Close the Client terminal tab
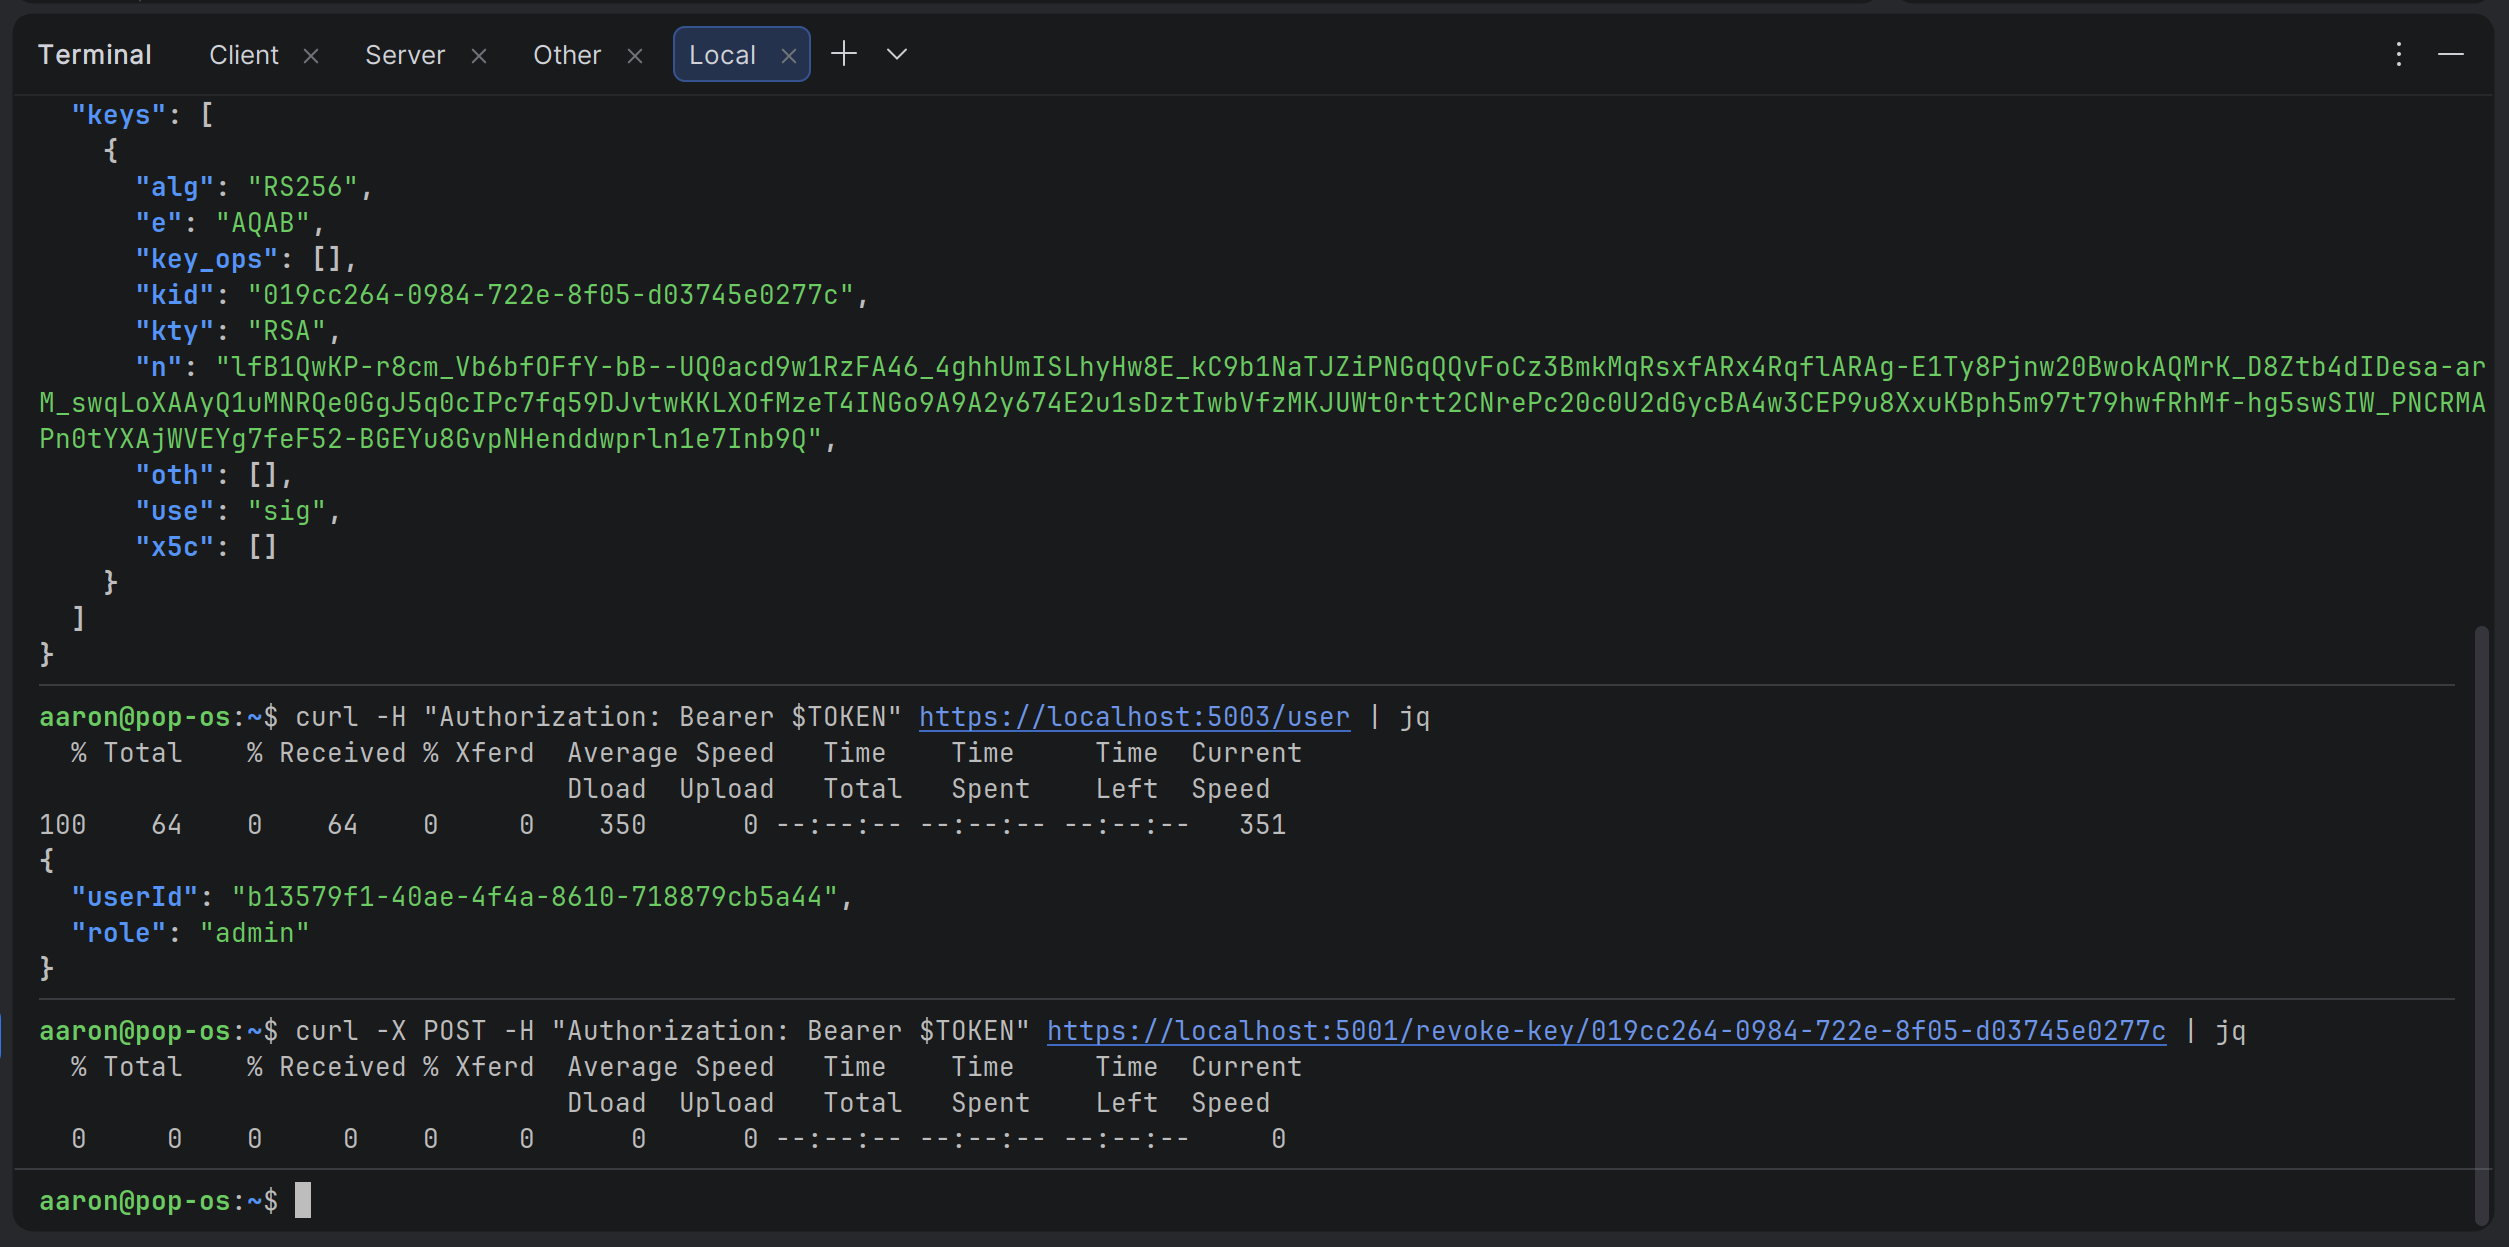The image size is (2509, 1247). [x=311, y=56]
